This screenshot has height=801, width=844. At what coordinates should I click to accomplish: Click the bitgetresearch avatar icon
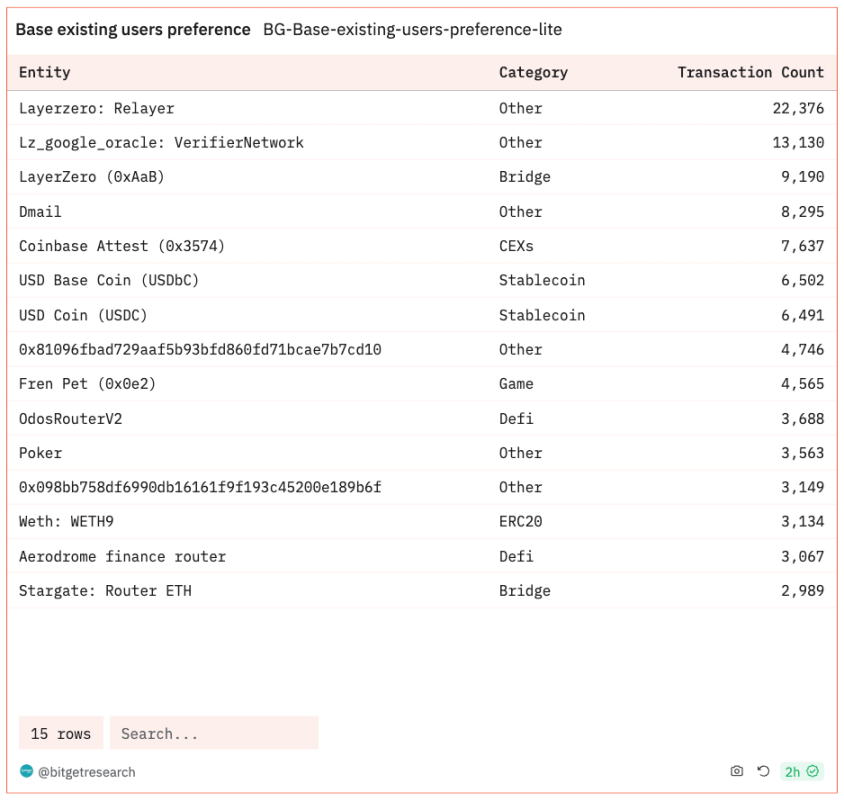26,771
